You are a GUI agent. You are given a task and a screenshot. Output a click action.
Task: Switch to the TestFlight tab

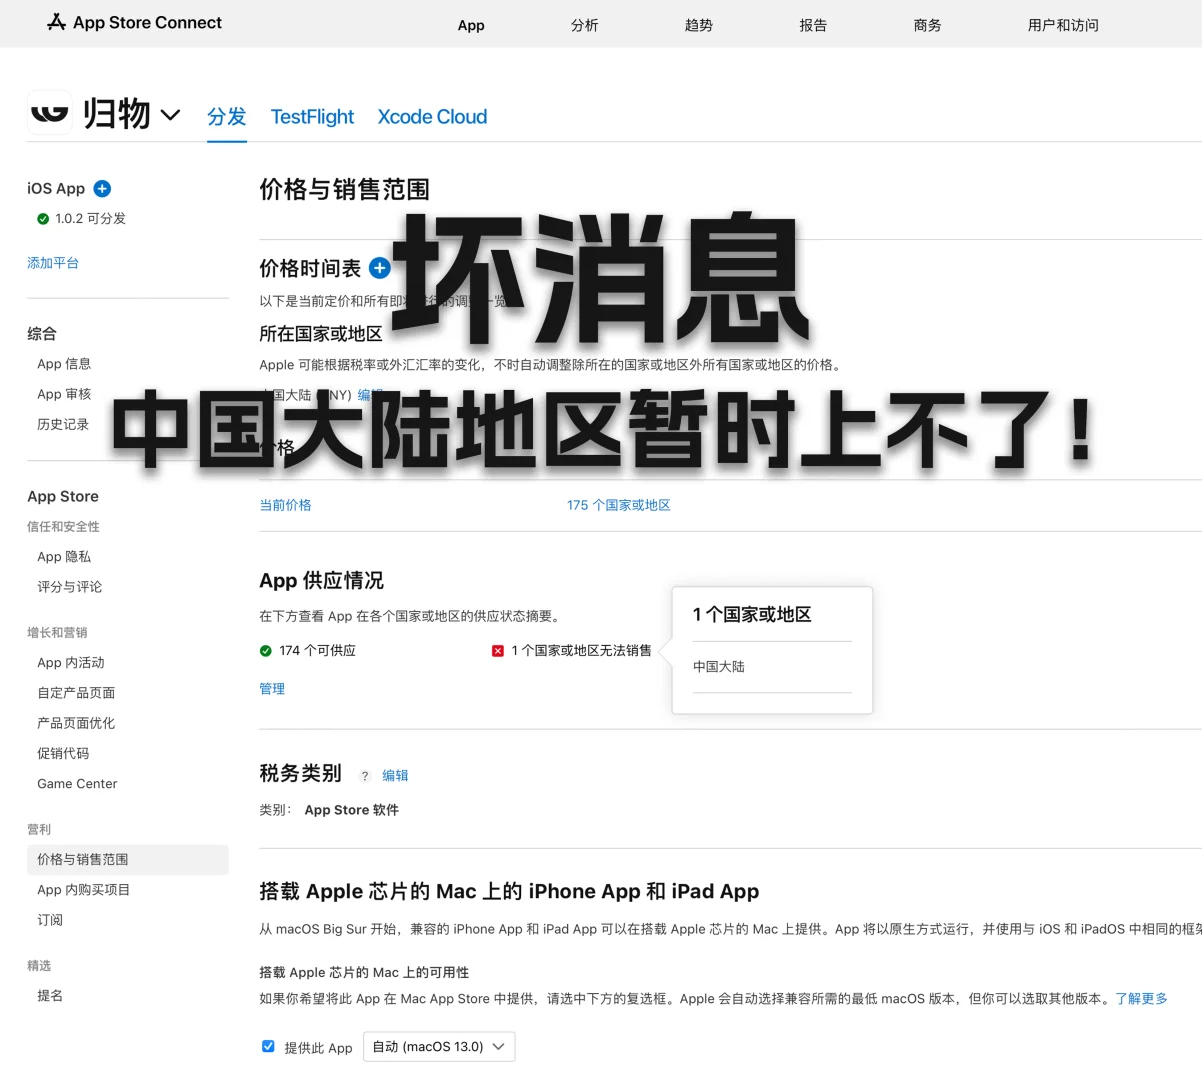(311, 117)
